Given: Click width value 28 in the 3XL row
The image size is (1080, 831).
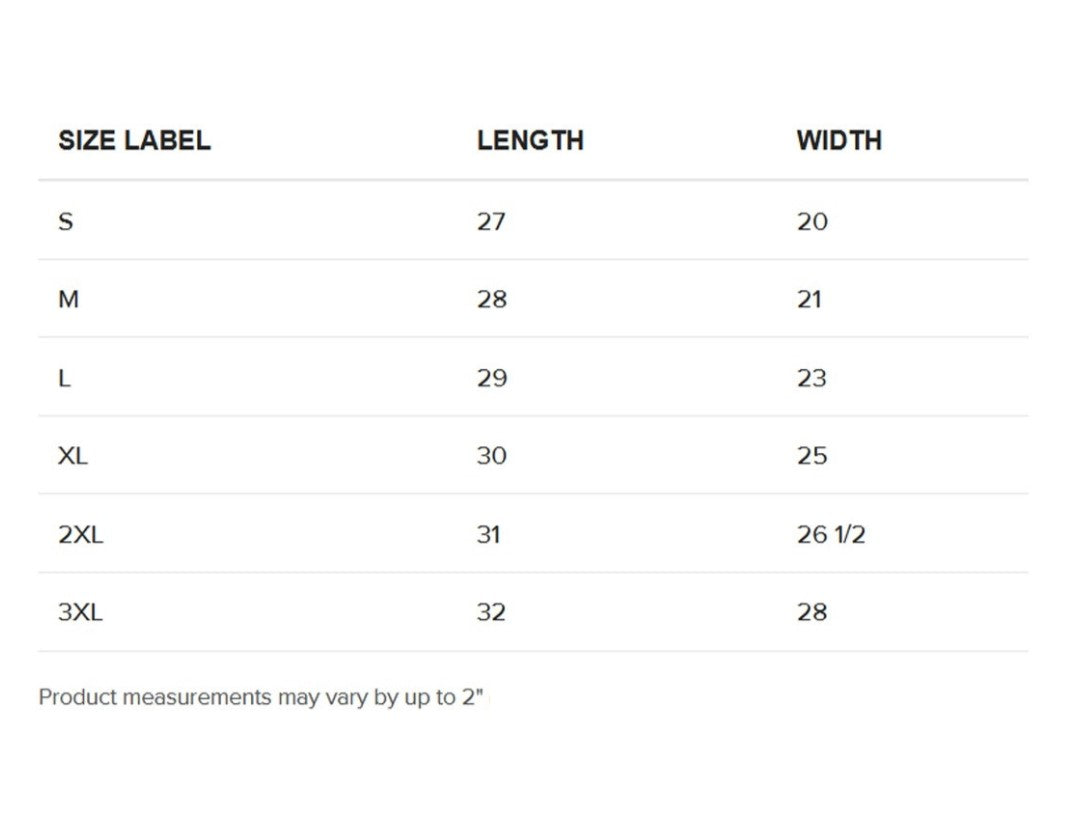Looking at the screenshot, I should 812,612.
